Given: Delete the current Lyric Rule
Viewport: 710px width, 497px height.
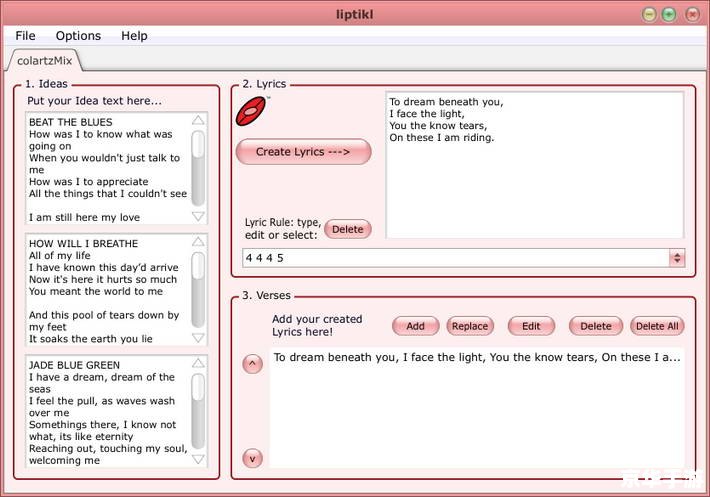Looking at the screenshot, I should pyautogui.click(x=347, y=229).
